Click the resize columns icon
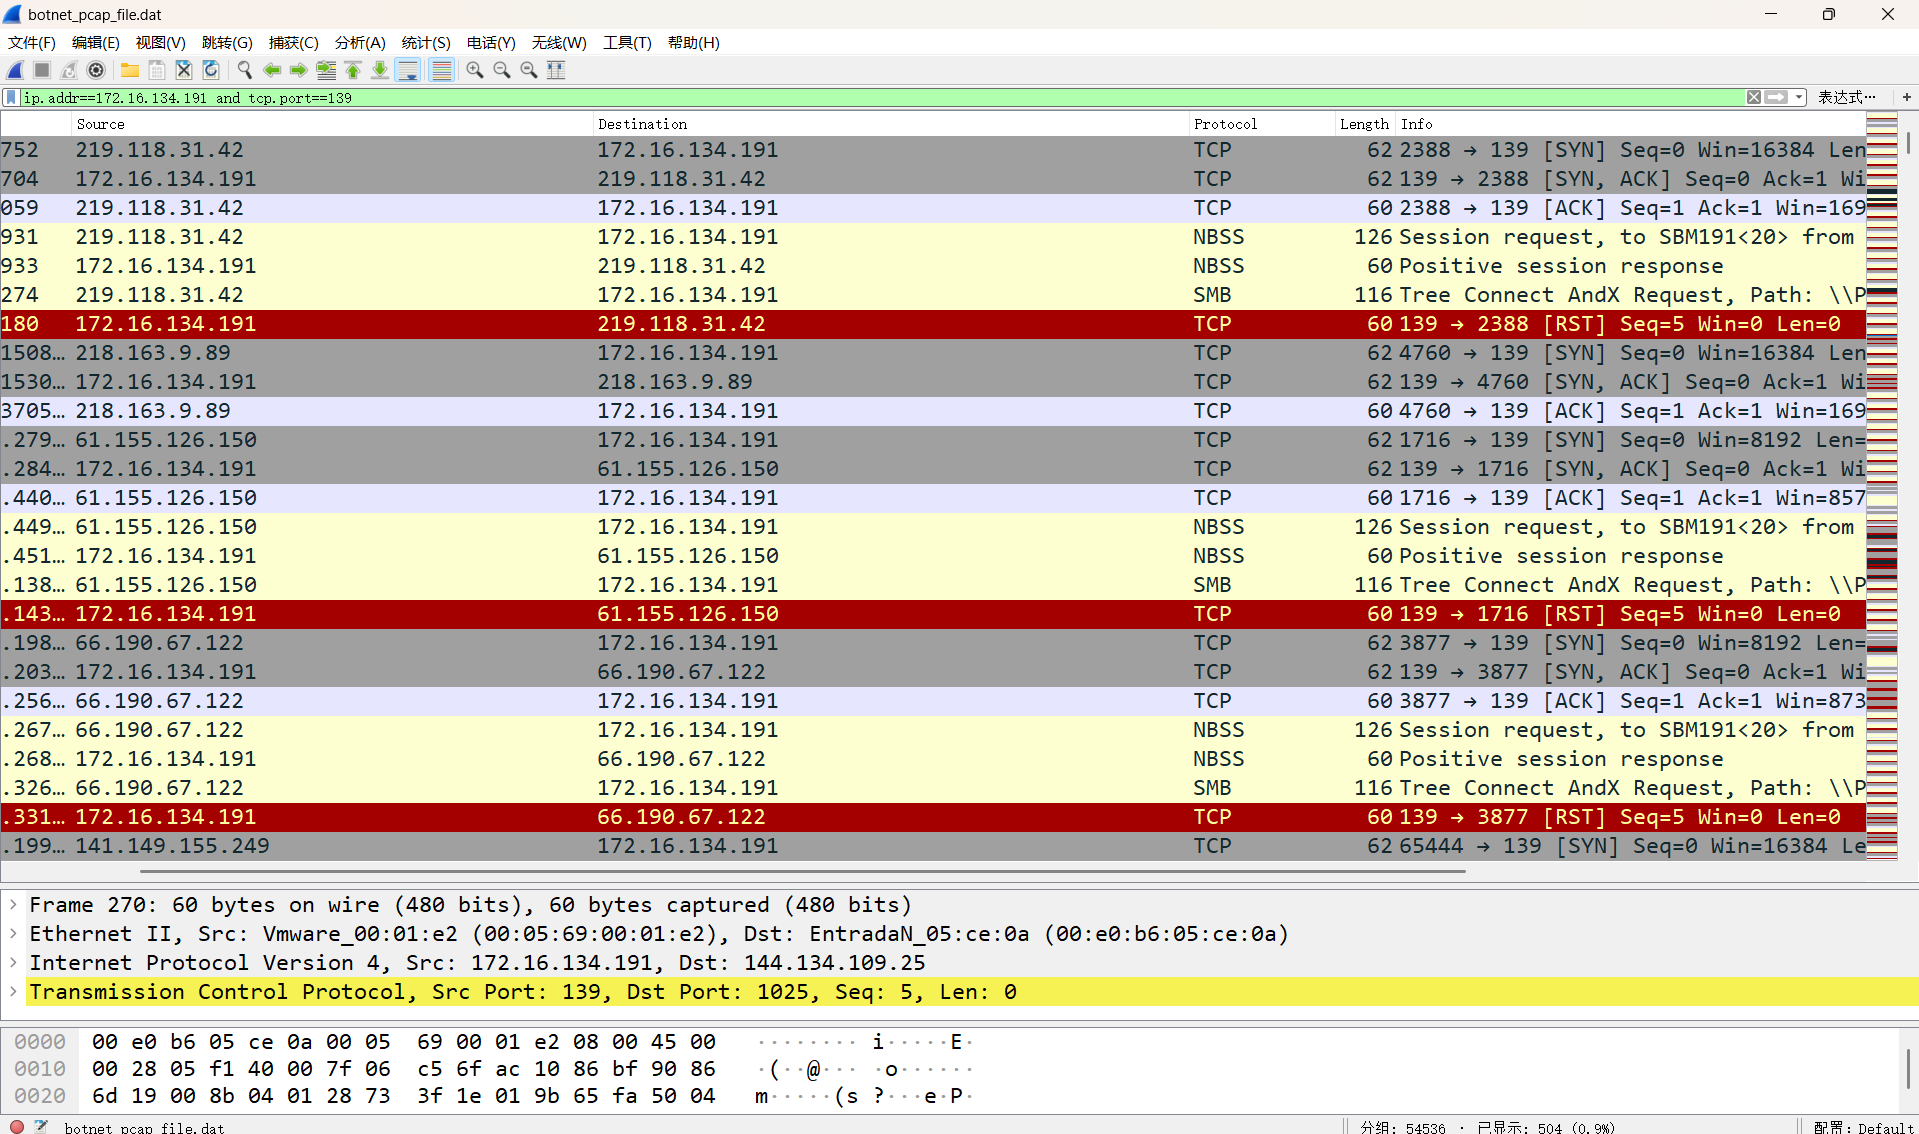The height and width of the screenshot is (1134, 1919). pos(556,70)
